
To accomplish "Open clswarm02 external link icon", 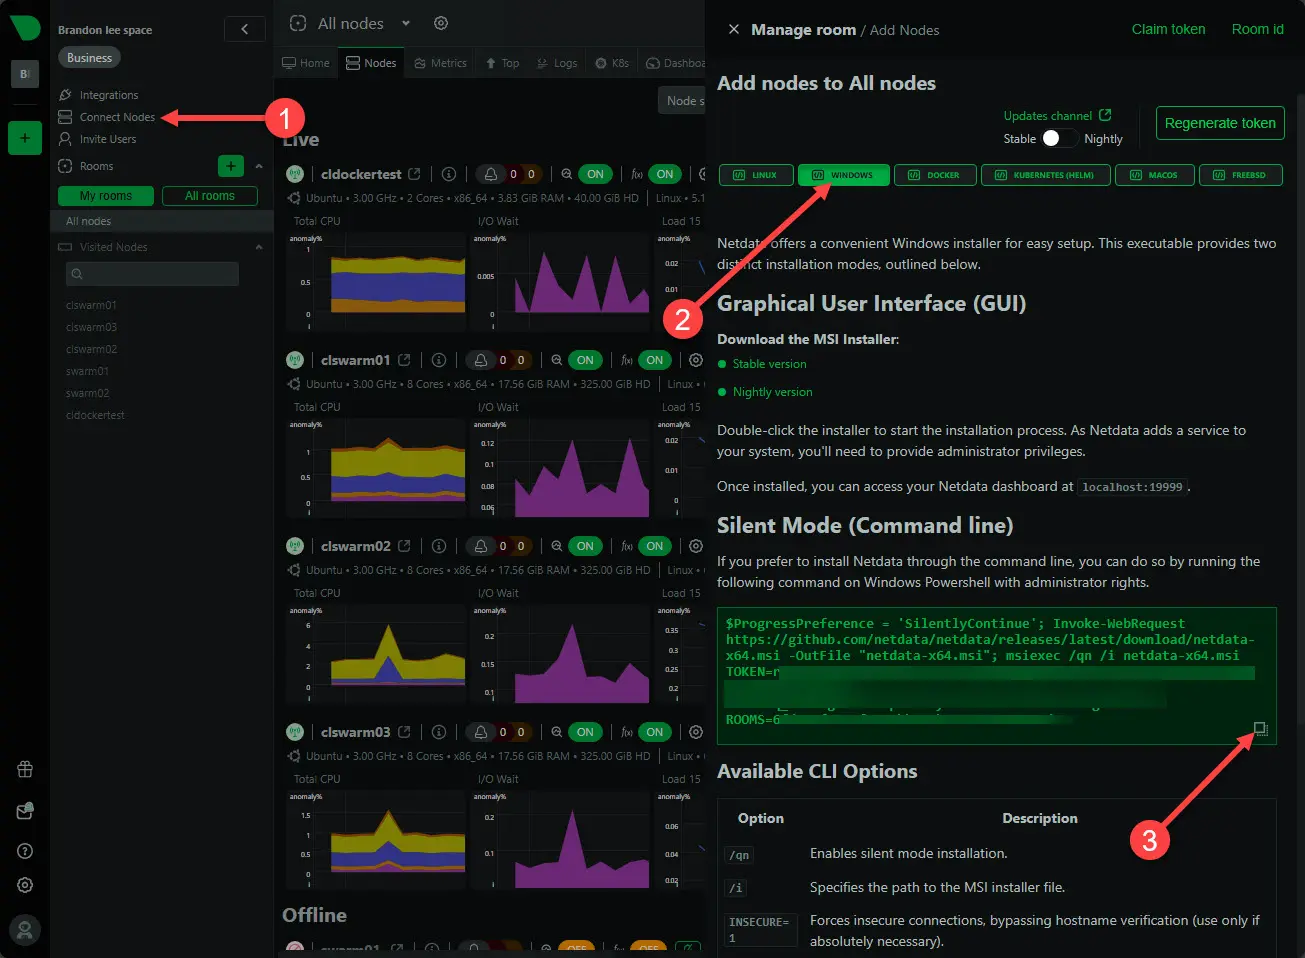I will point(404,546).
